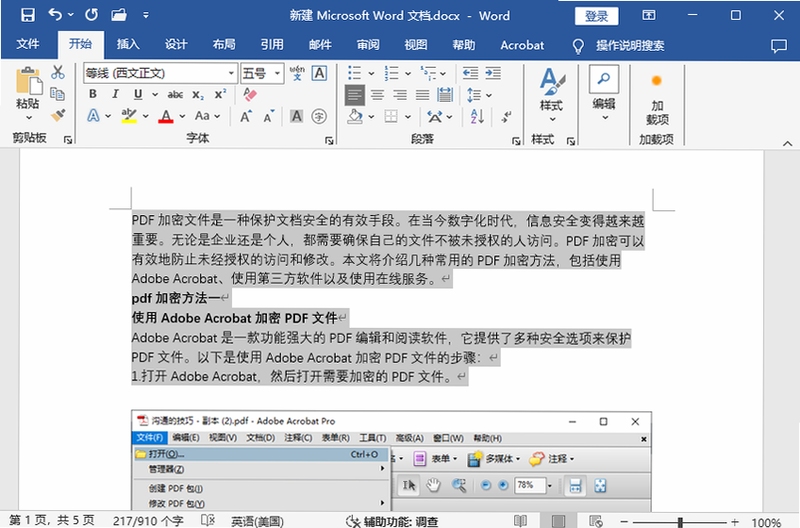Apply the red font color swatch
This screenshot has width=800, height=528.
pyautogui.click(x=166, y=116)
